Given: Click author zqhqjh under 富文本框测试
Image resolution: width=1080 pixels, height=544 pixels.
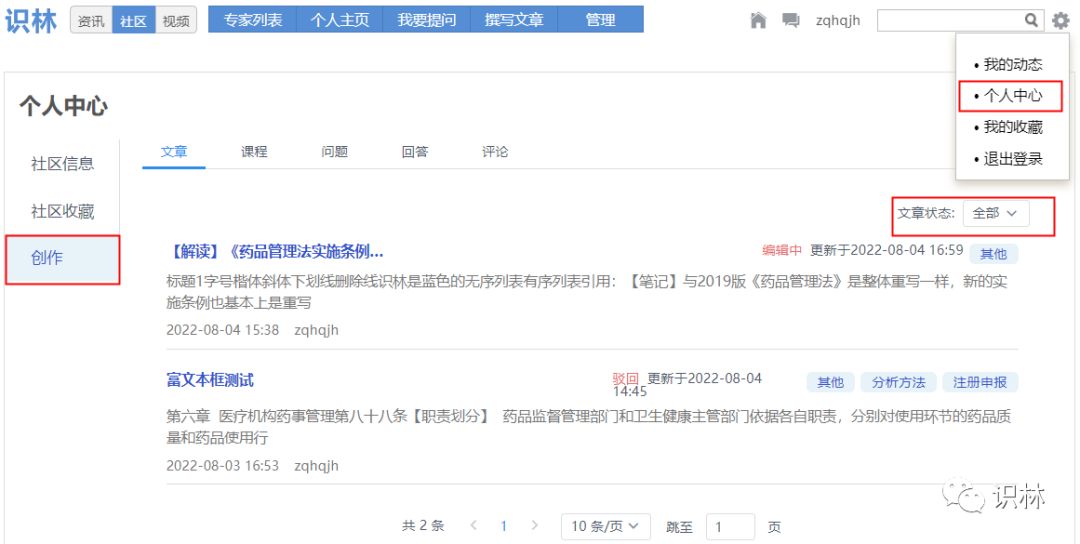Looking at the screenshot, I should (317, 466).
